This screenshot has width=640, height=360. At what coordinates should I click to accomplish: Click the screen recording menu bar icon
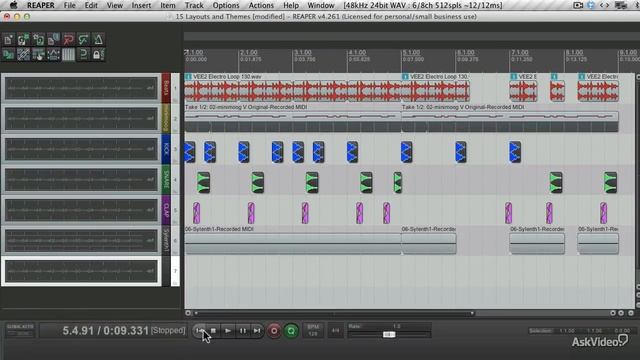578,5
